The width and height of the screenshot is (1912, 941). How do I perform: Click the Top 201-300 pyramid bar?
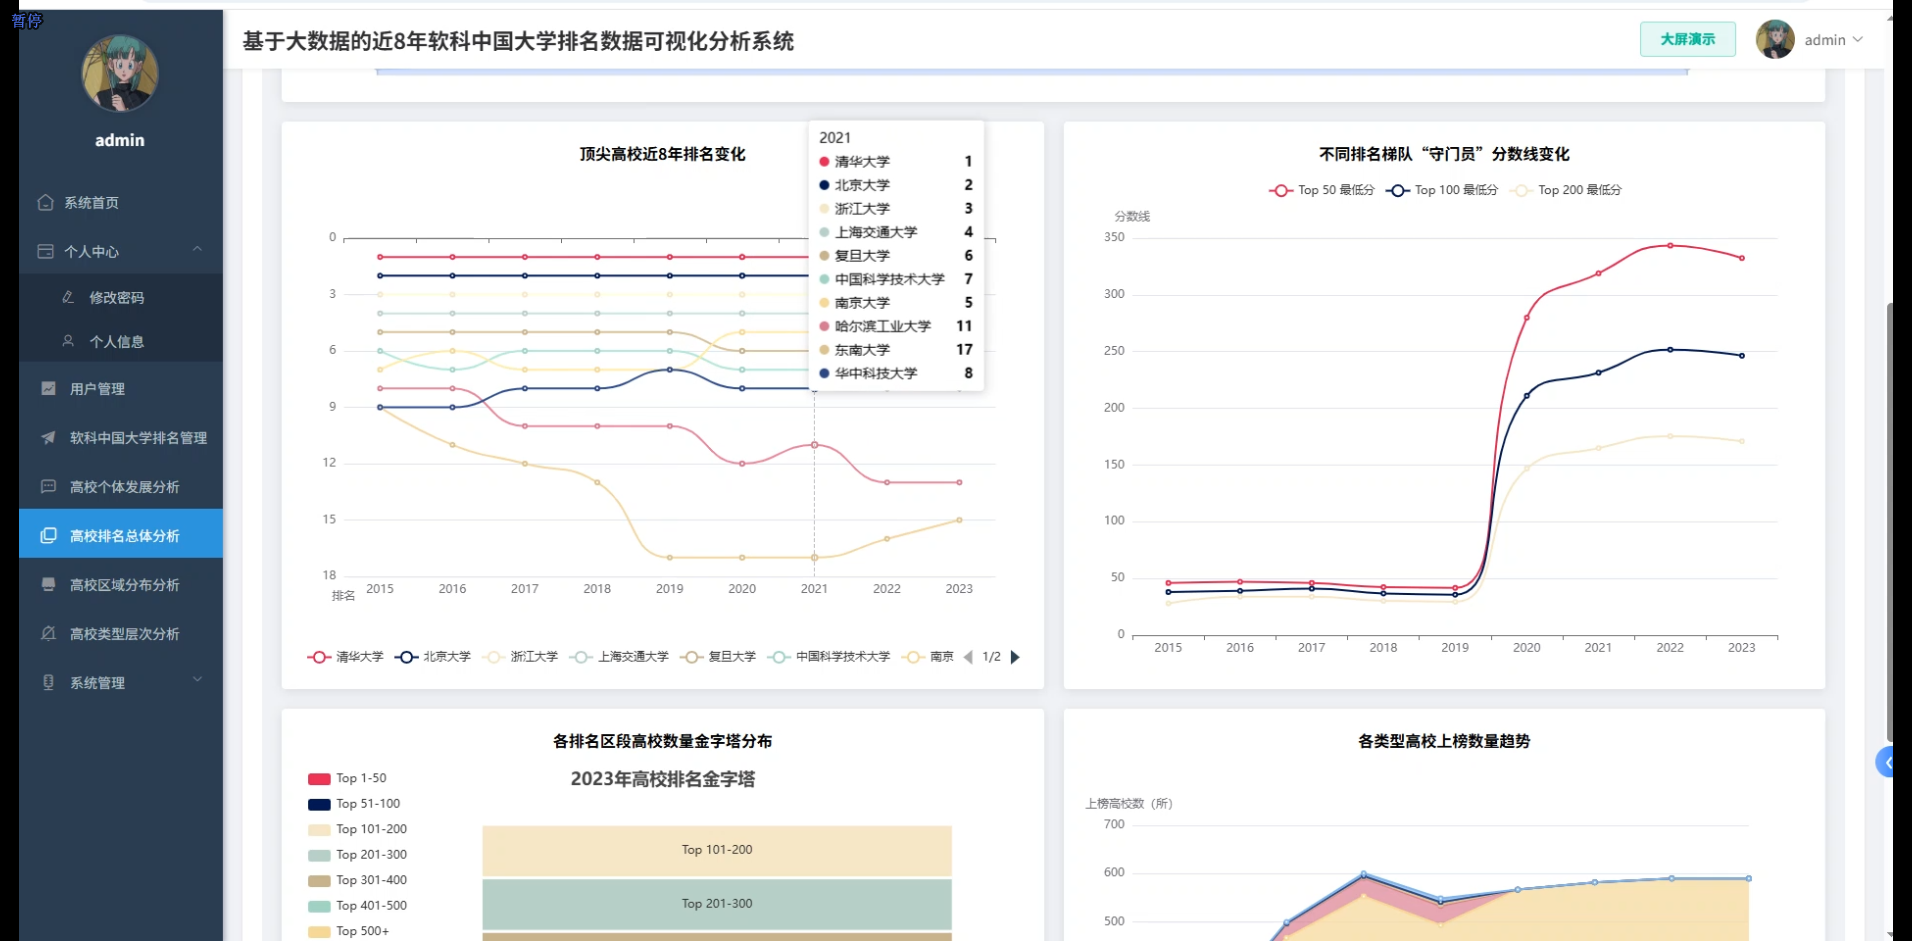coord(717,904)
